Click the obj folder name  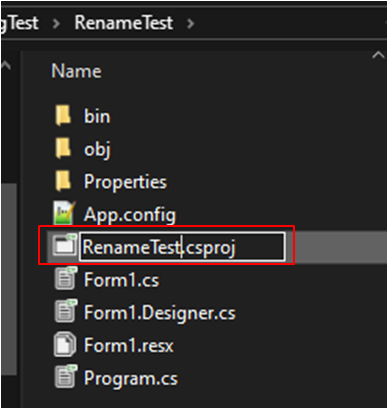(x=97, y=149)
